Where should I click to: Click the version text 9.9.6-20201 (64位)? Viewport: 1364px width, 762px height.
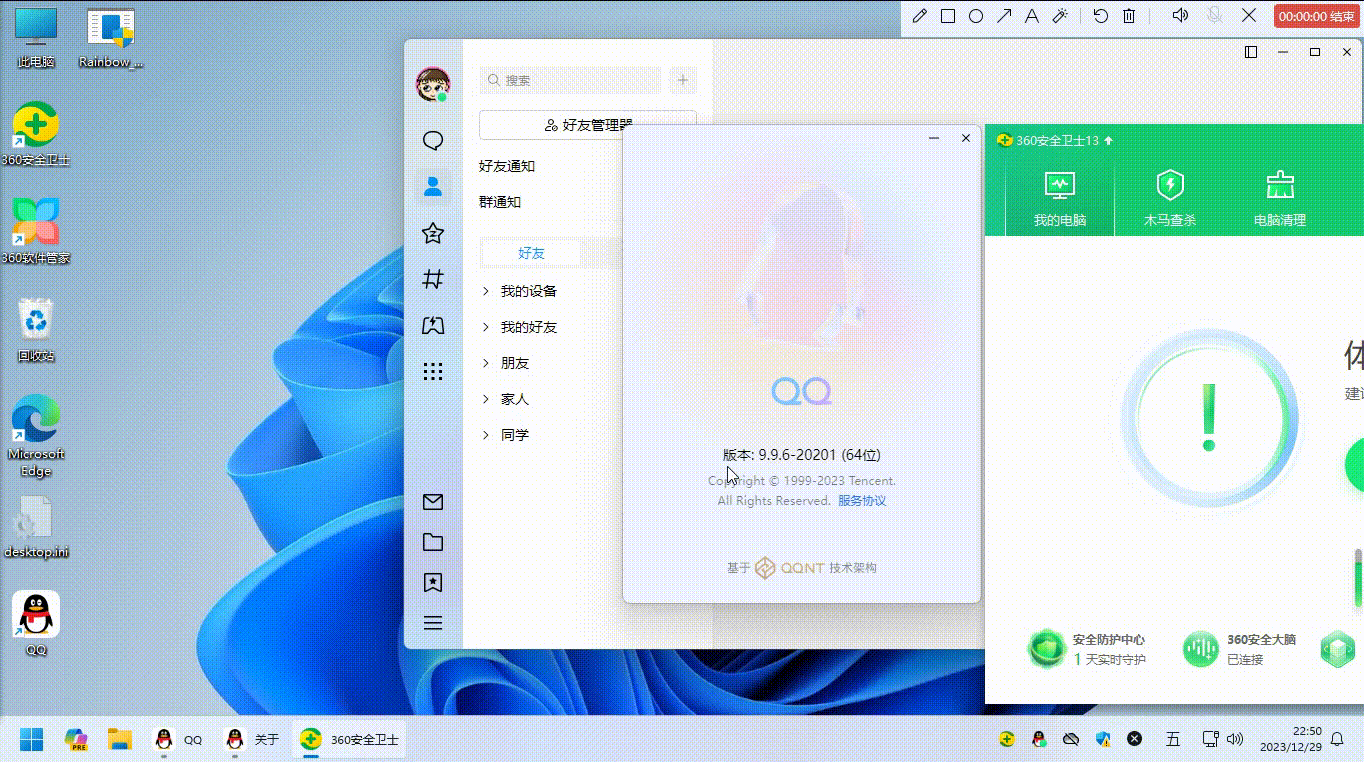coord(802,455)
